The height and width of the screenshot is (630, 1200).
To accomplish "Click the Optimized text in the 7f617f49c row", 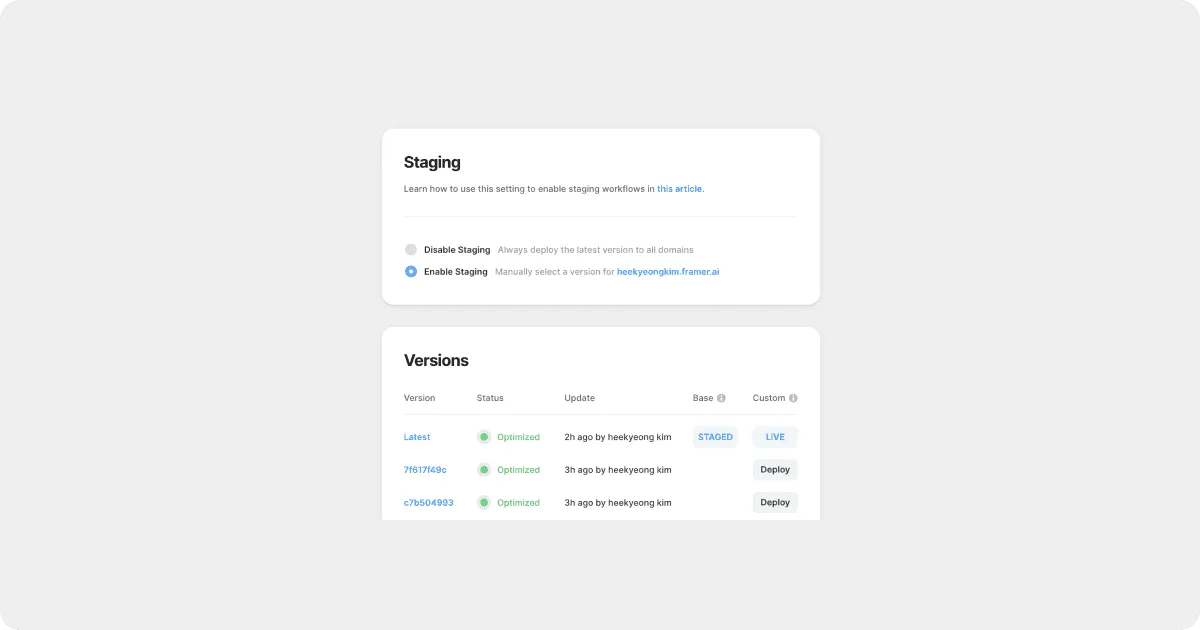I will click(518, 470).
